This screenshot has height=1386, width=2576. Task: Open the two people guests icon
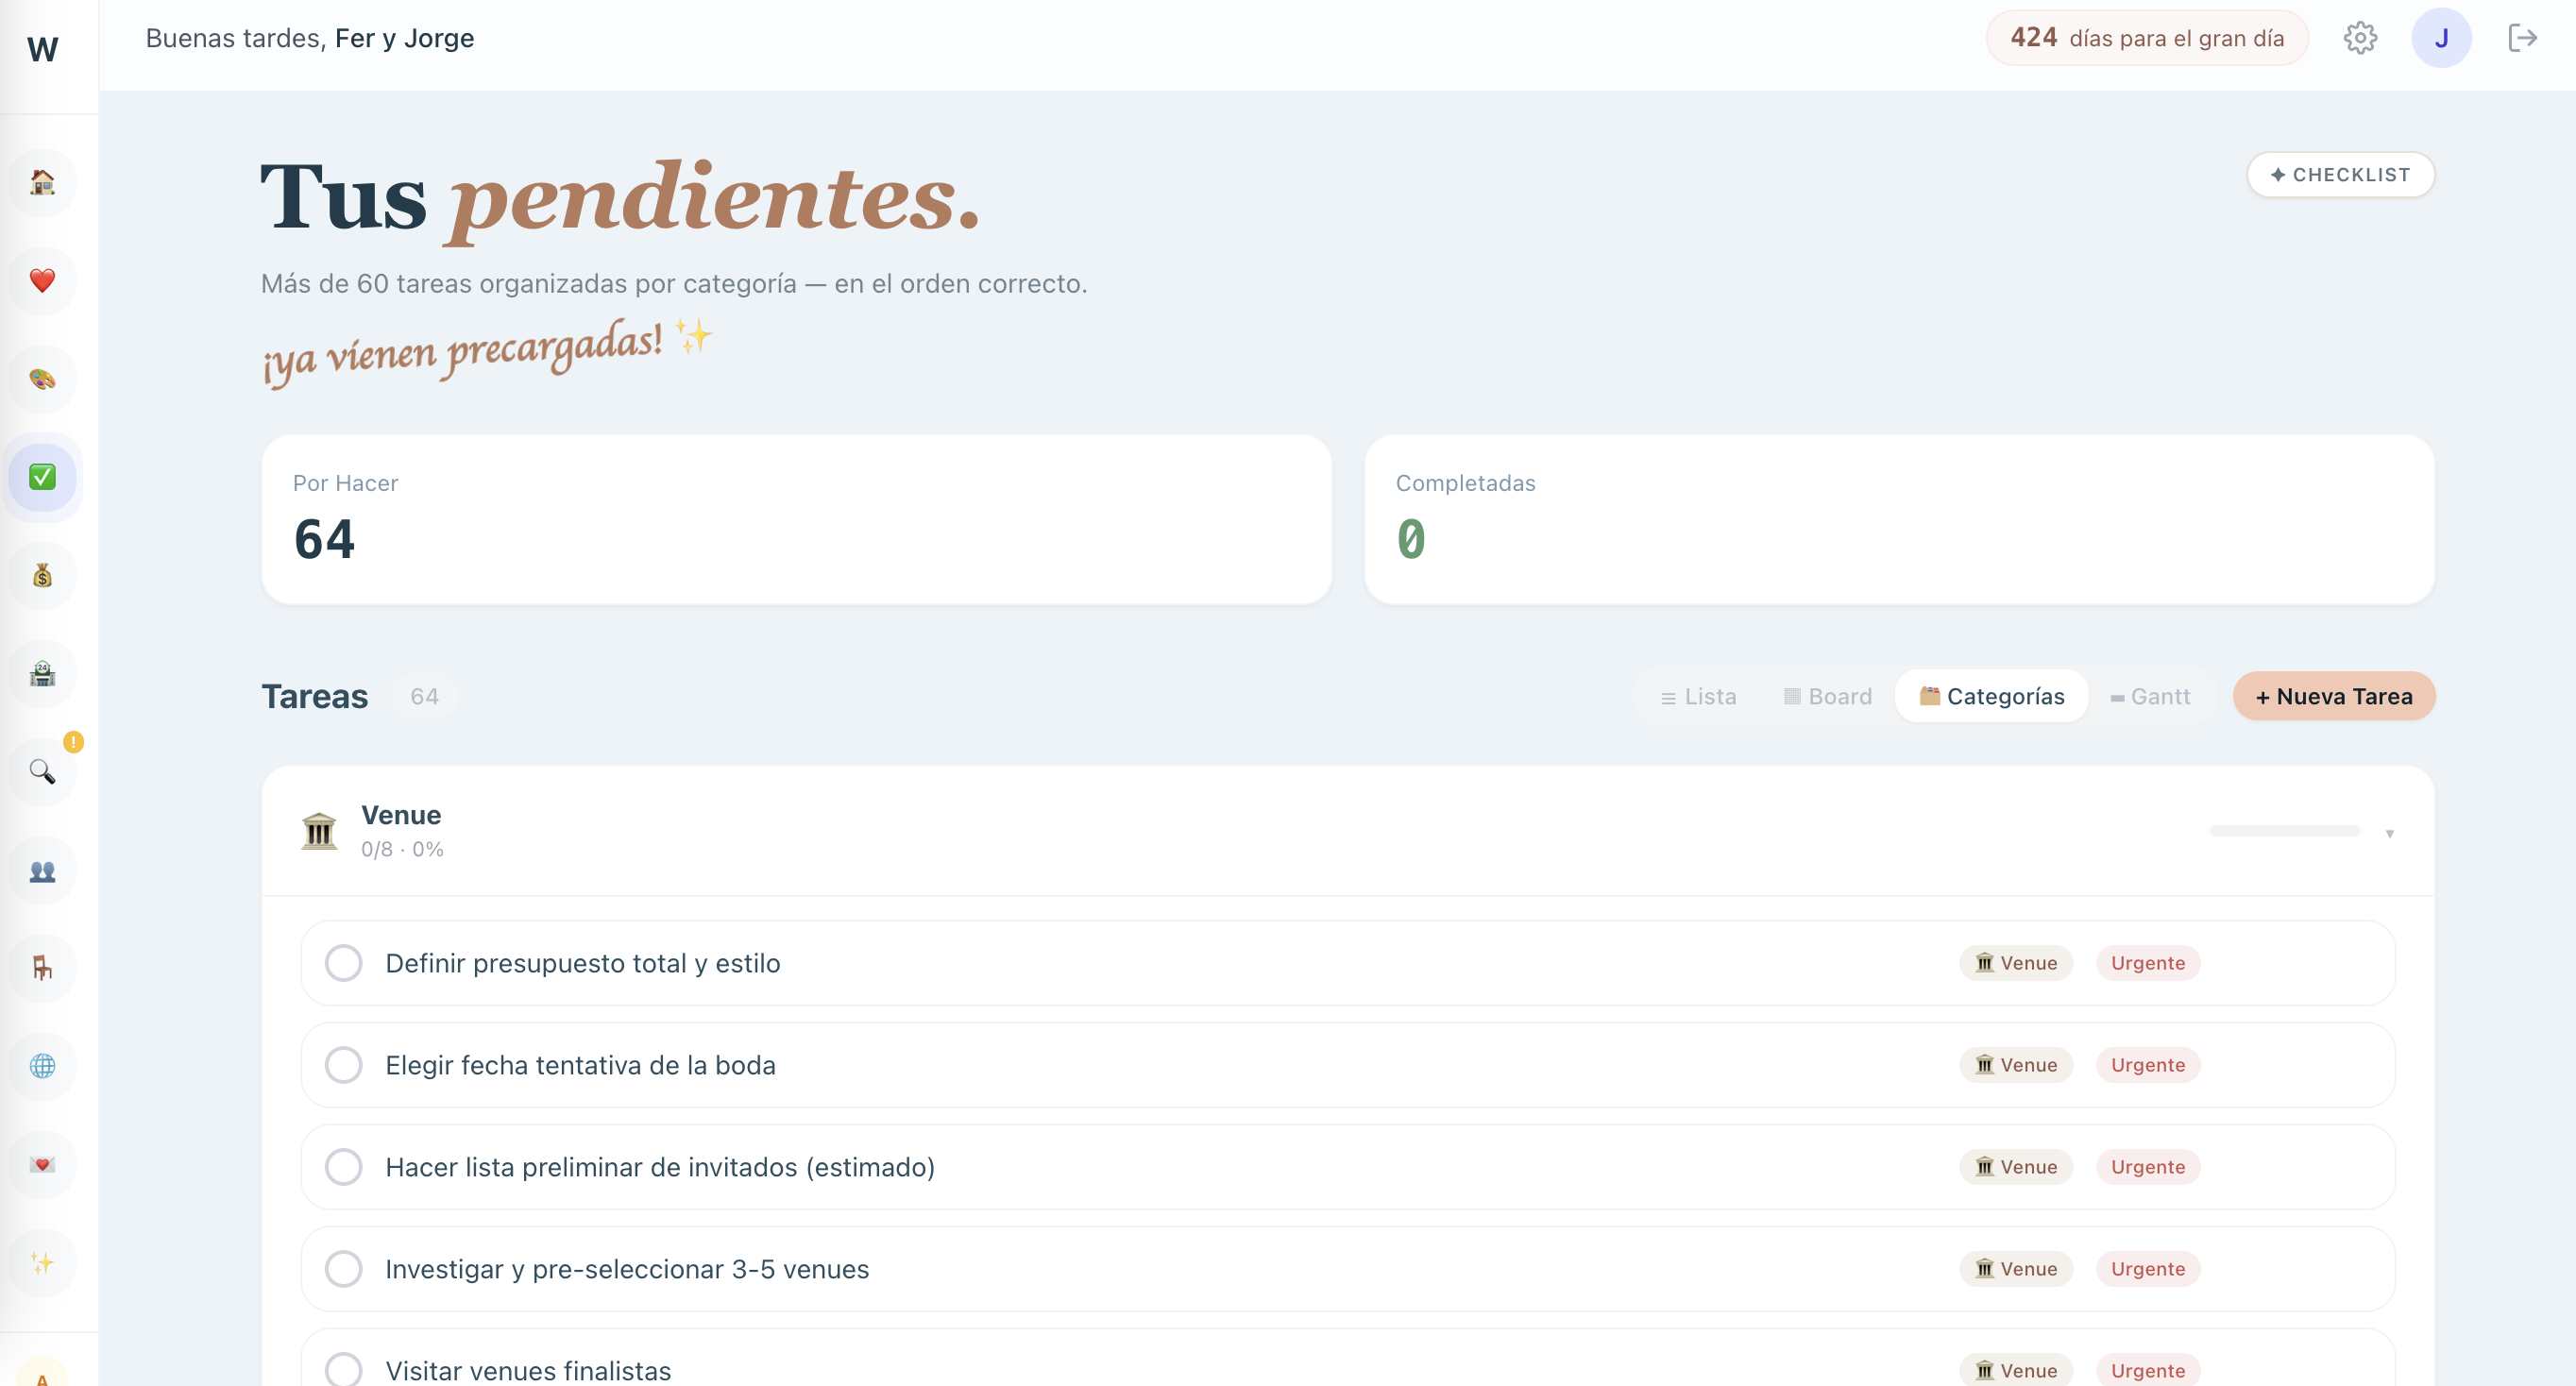click(x=42, y=870)
